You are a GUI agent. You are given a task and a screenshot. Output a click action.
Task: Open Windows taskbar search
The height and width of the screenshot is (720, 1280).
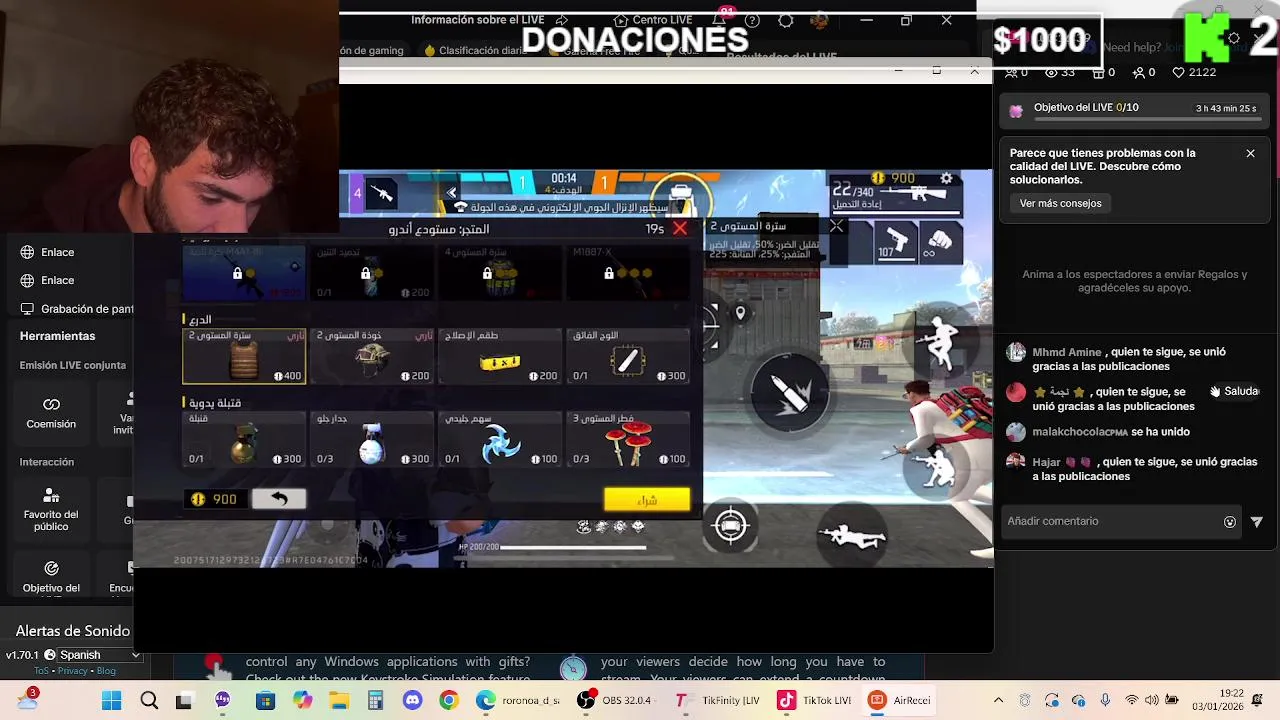[149, 701]
